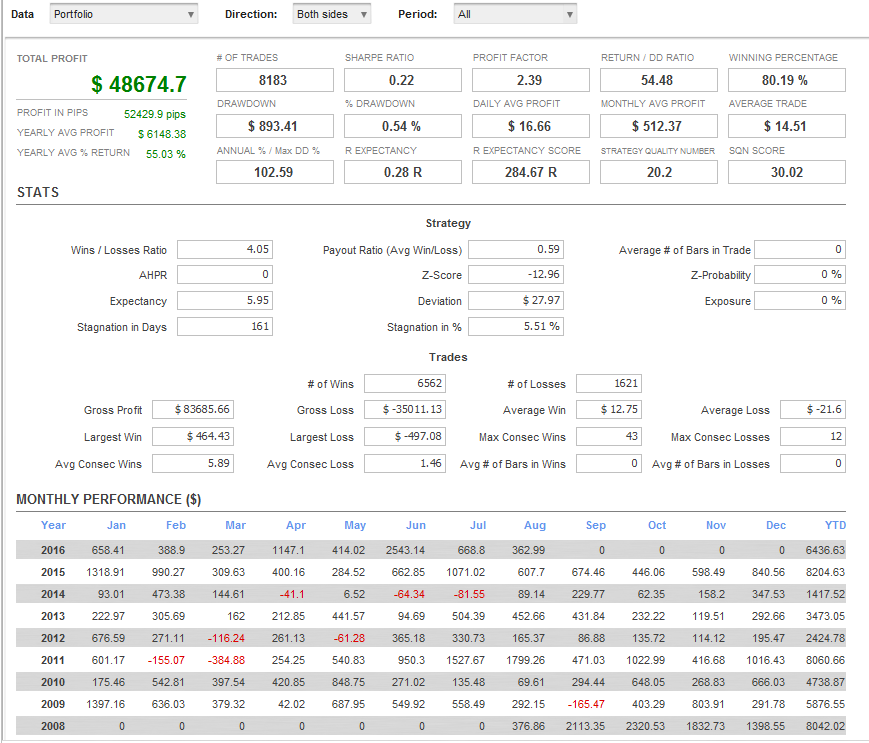Click the # of Losses field 1621
This screenshot has height=743, width=869.
(x=609, y=383)
